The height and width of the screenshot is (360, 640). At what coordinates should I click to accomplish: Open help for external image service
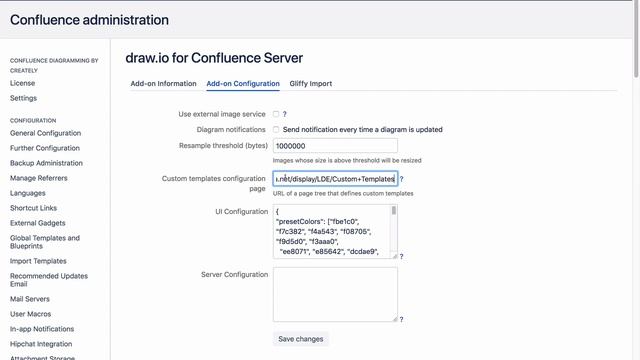284,114
